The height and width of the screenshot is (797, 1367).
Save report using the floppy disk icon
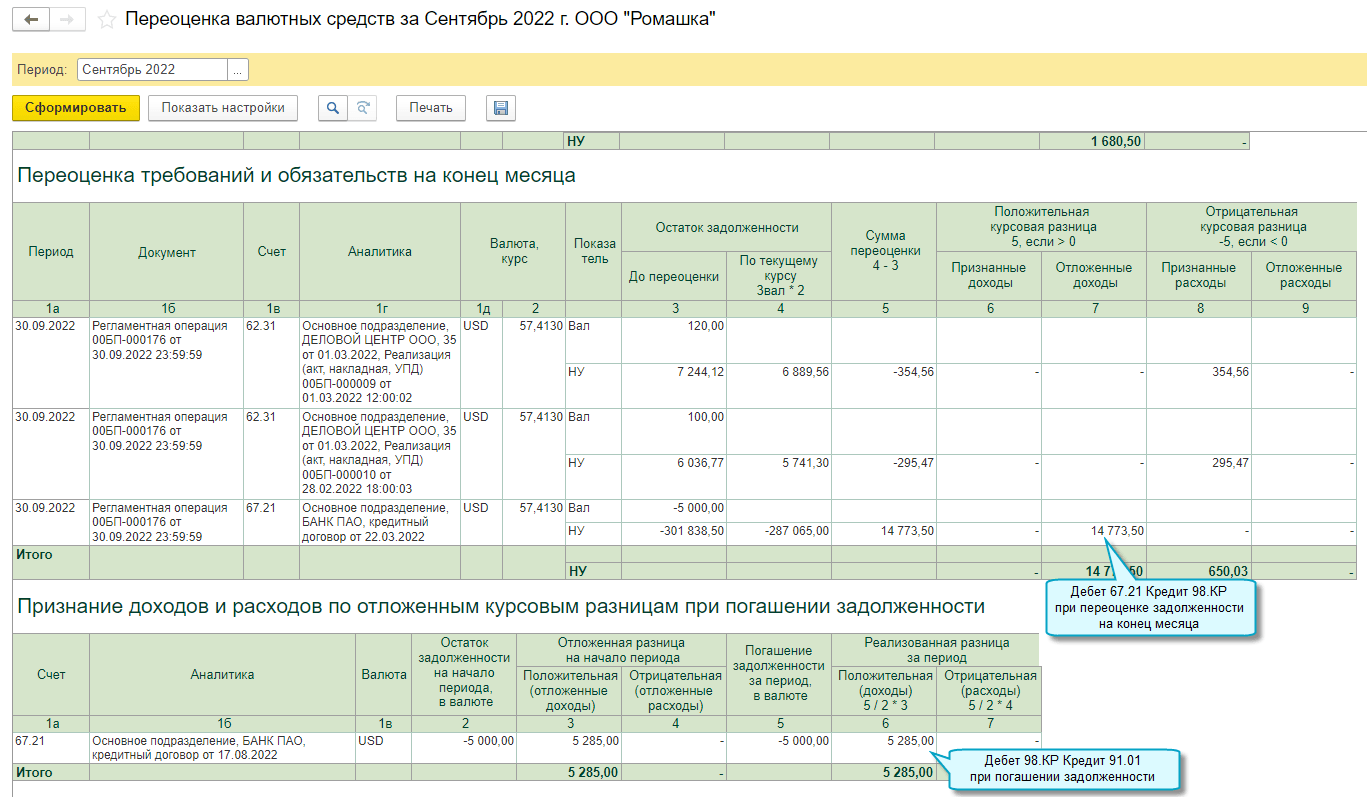(x=500, y=108)
